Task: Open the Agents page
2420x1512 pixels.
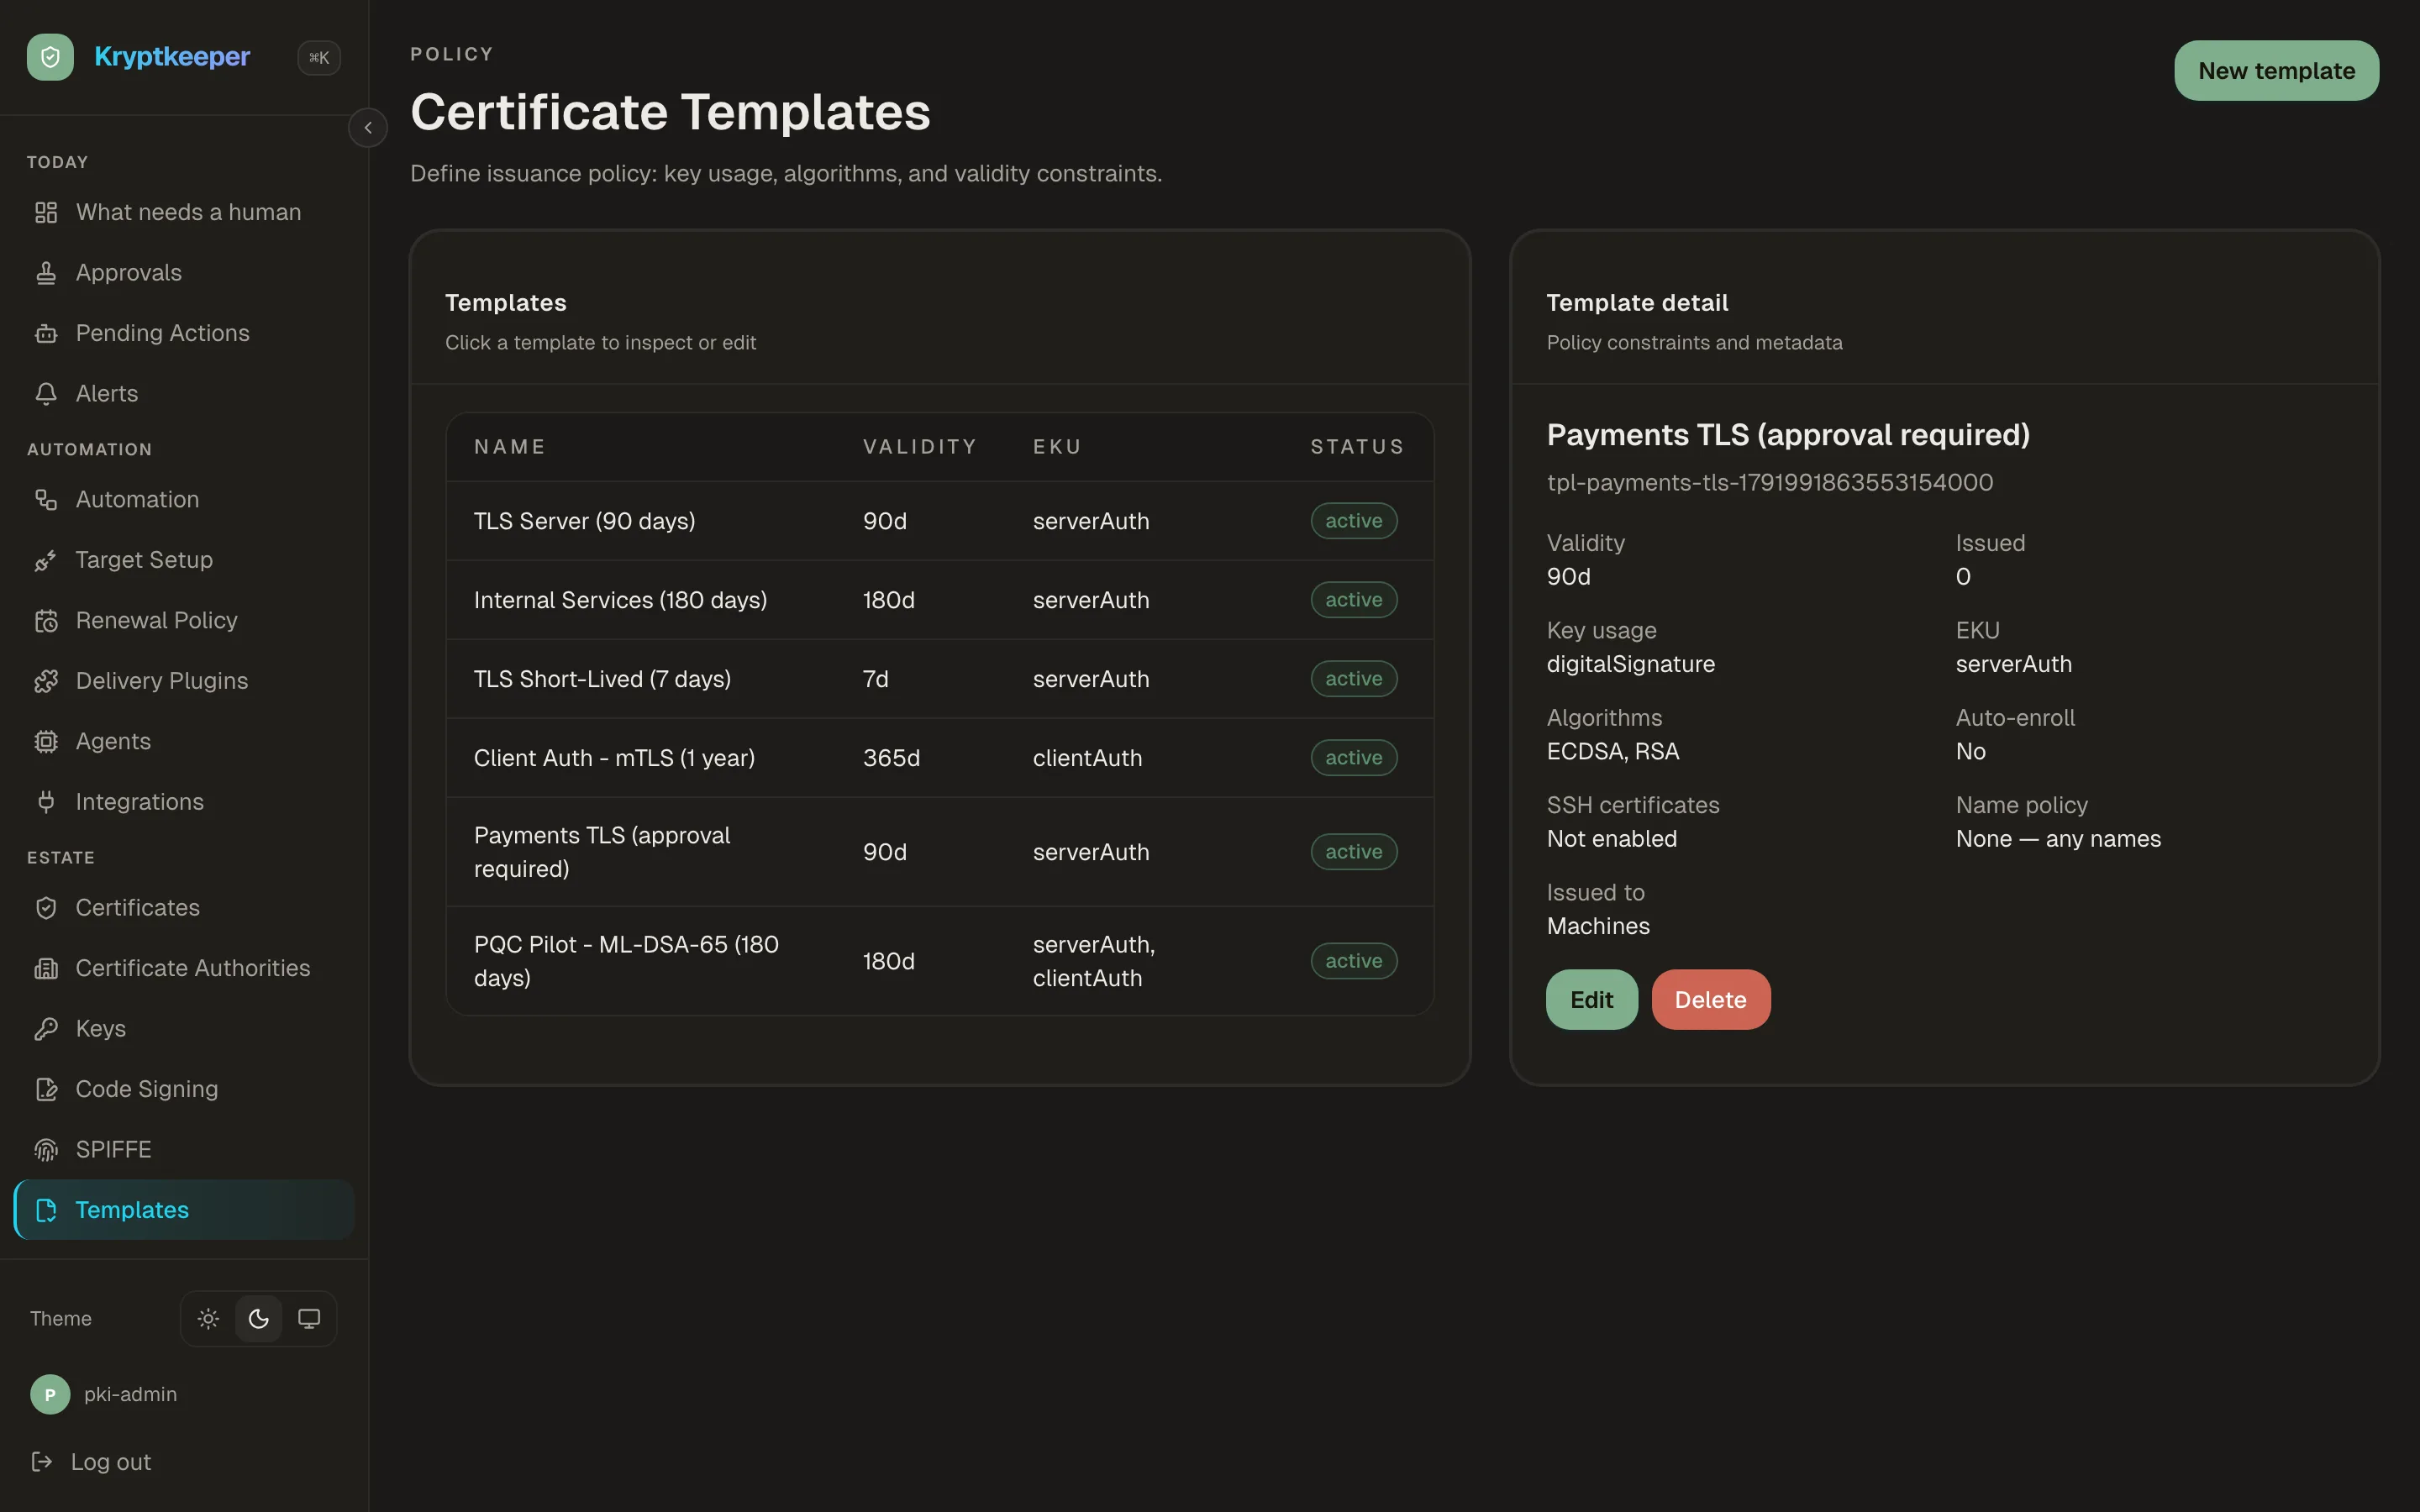Action: tap(184, 742)
